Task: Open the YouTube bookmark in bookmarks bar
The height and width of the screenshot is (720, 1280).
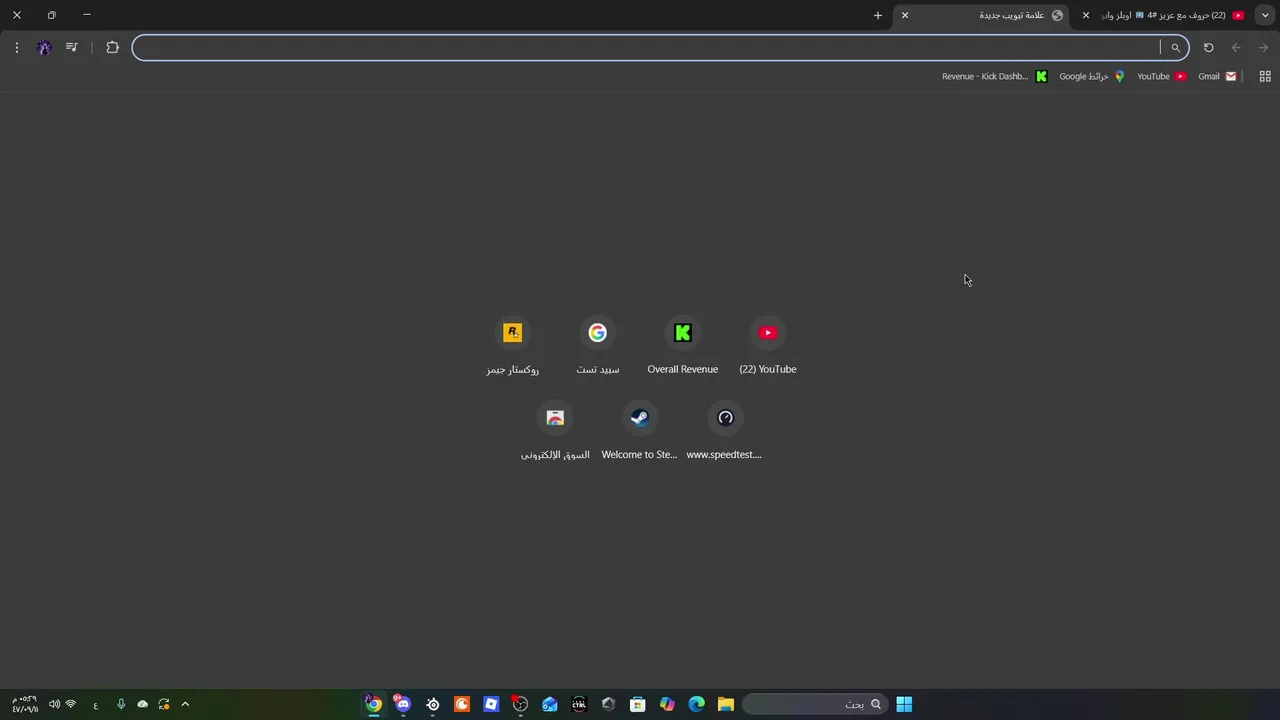Action: click(1161, 76)
